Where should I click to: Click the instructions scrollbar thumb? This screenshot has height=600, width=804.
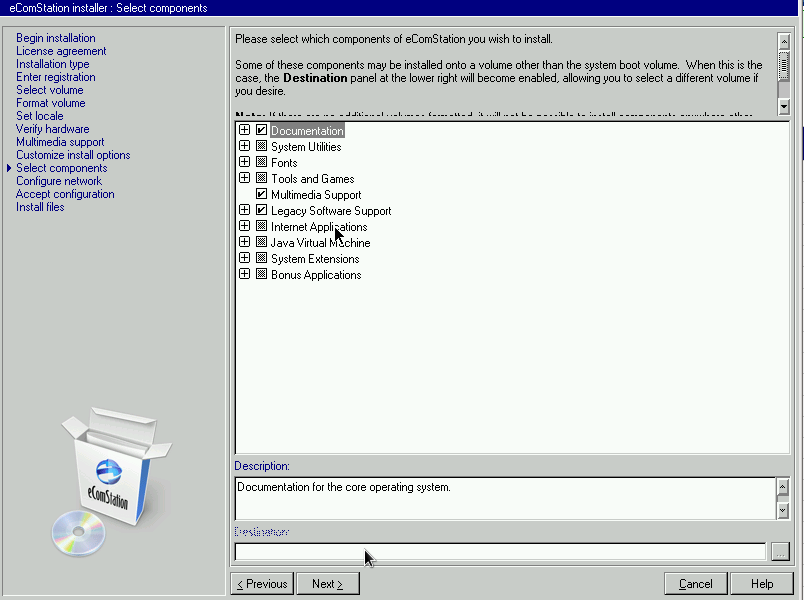click(783, 65)
